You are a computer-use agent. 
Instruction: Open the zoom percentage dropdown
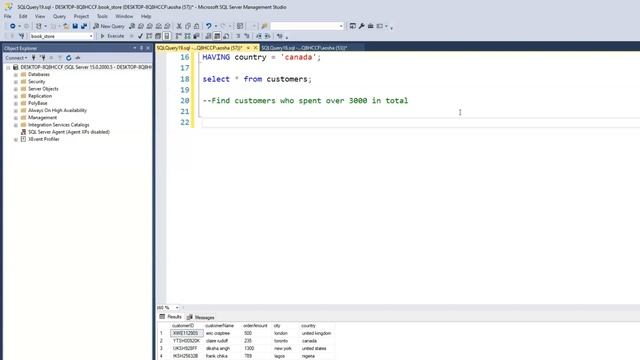click(177, 308)
